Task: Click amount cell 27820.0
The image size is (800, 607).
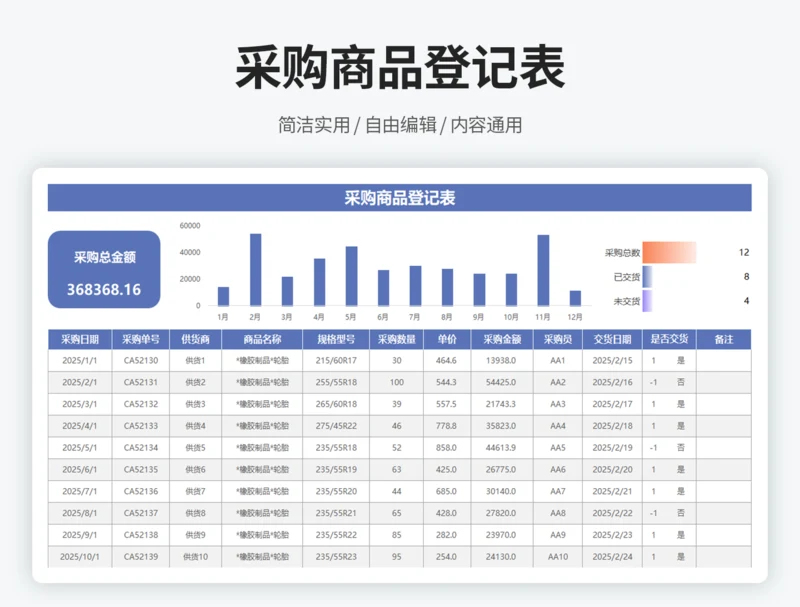Action: pos(501,513)
